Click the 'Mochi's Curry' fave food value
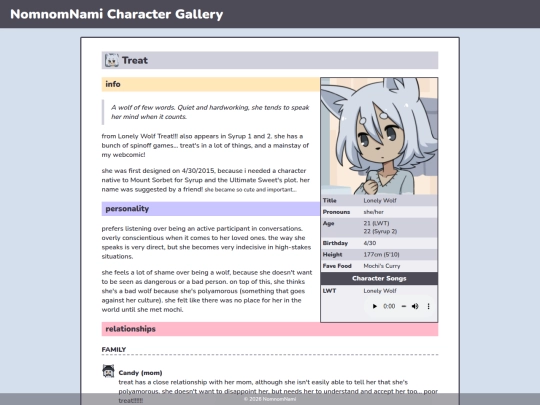Screen dimensions: 540x405 coord(382,266)
